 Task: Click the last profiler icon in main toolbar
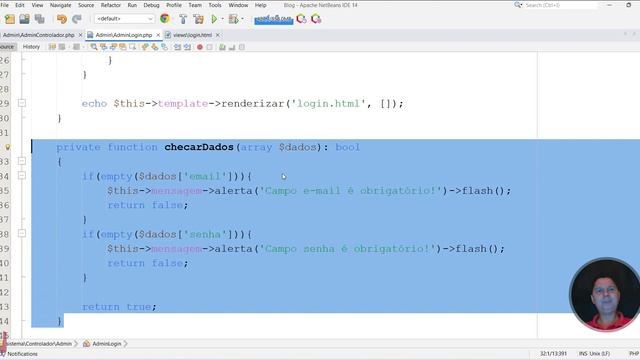316,19
